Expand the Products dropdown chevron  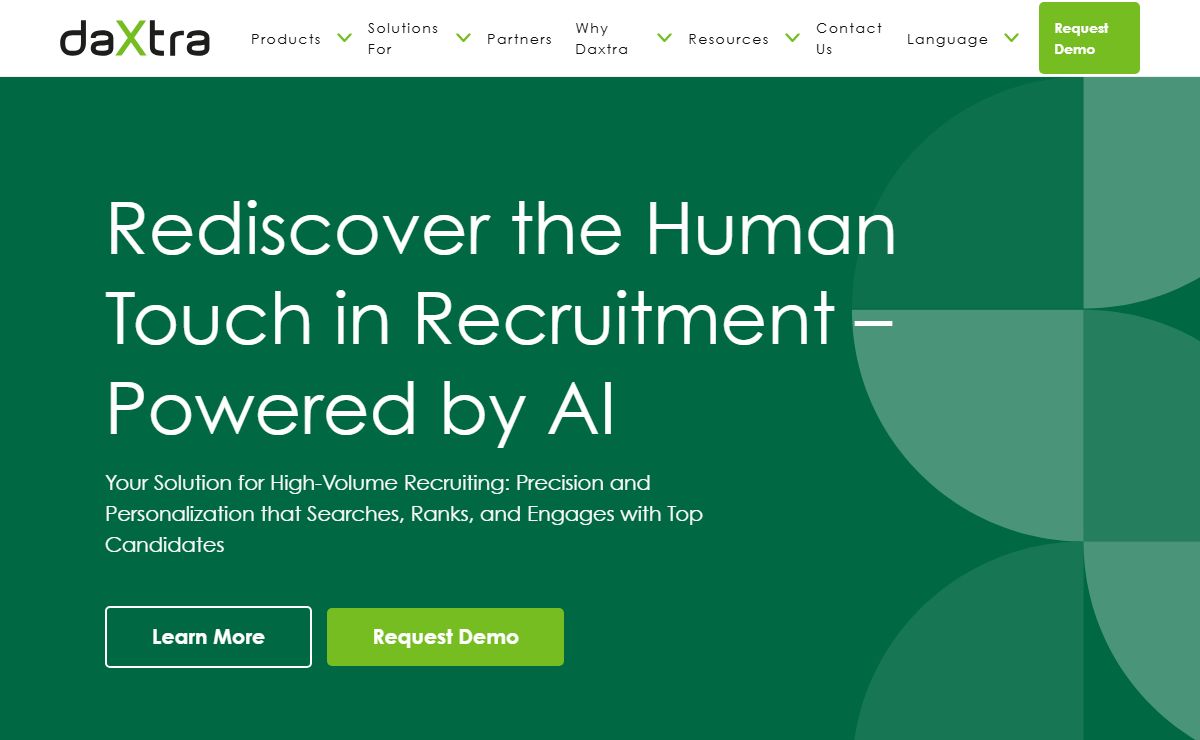pos(344,38)
